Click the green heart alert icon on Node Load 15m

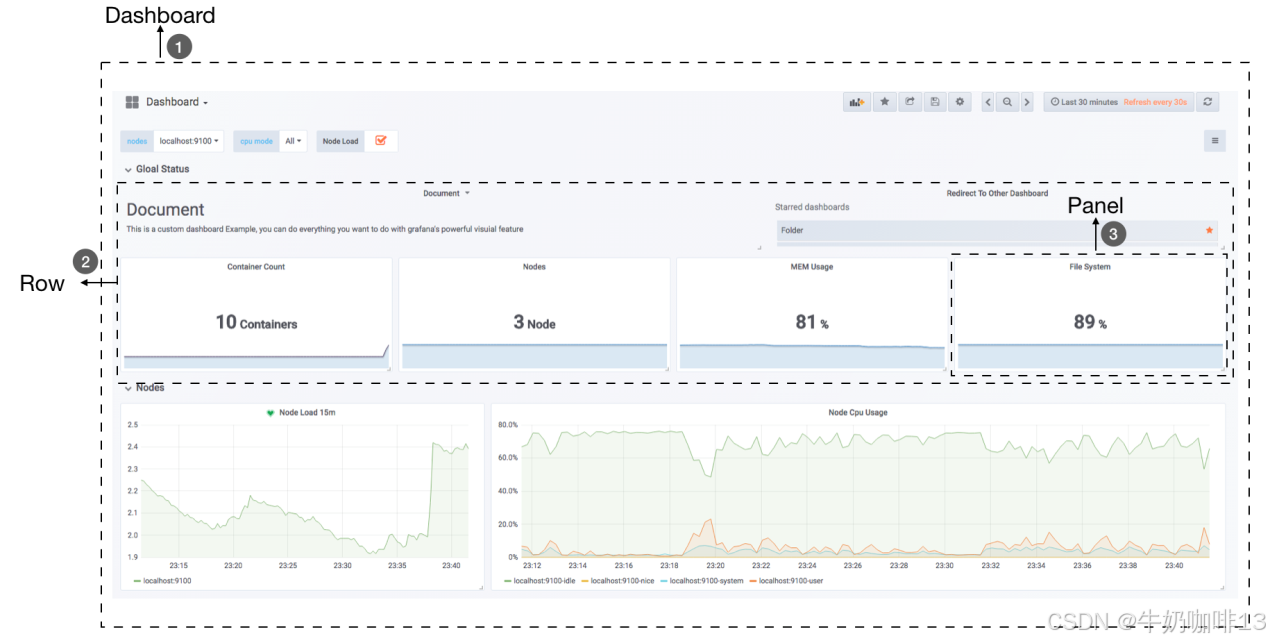point(270,413)
